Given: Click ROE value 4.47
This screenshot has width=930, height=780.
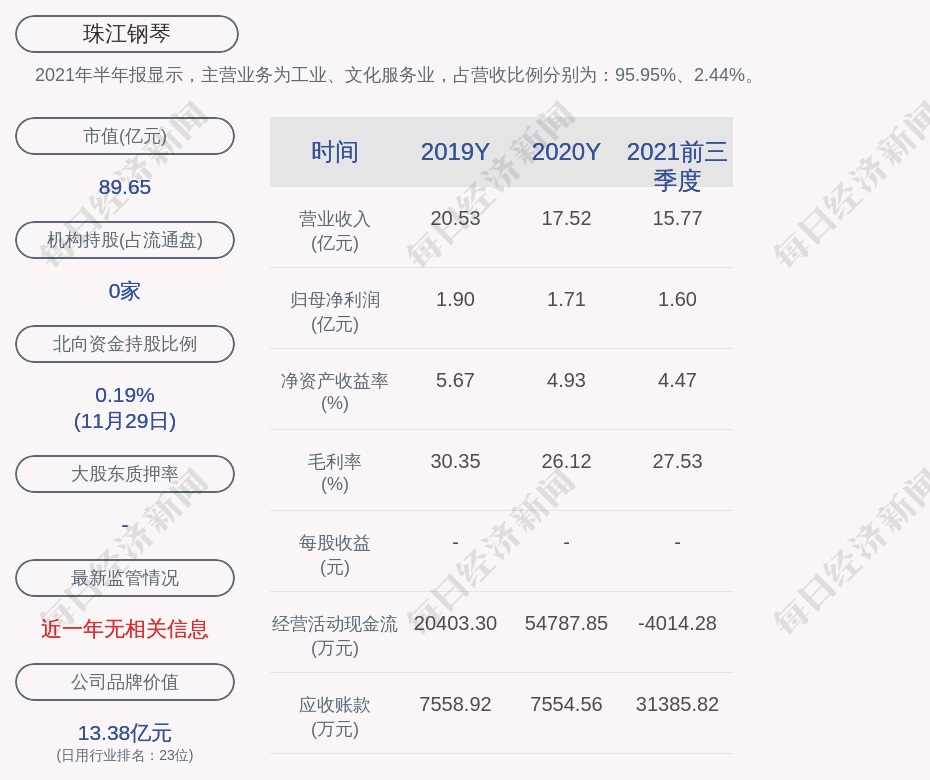Looking at the screenshot, I should tap(677, 380).
